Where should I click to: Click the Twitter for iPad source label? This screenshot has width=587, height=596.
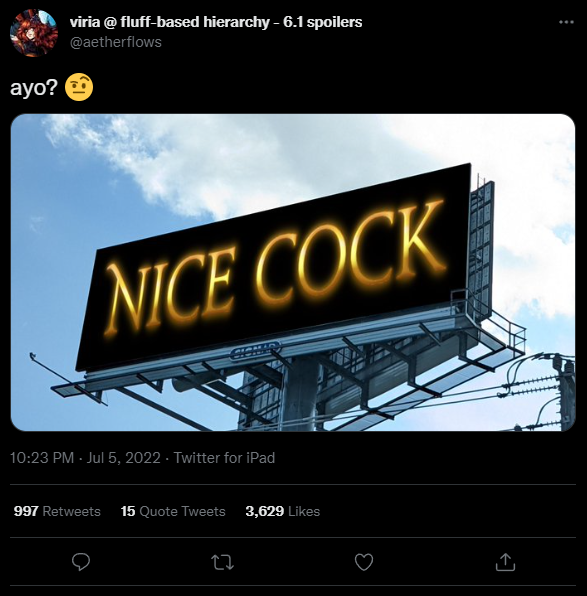[x=224, y=458]
